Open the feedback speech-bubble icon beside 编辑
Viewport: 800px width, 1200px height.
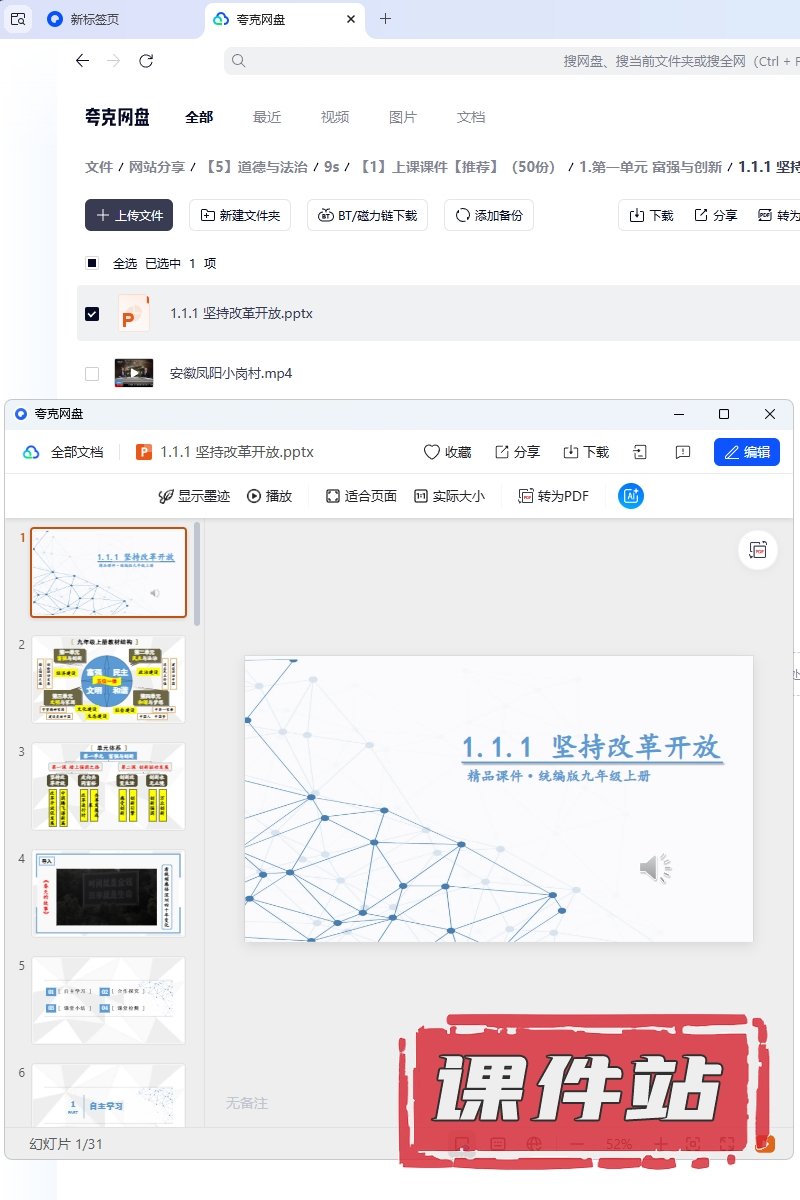683,452
